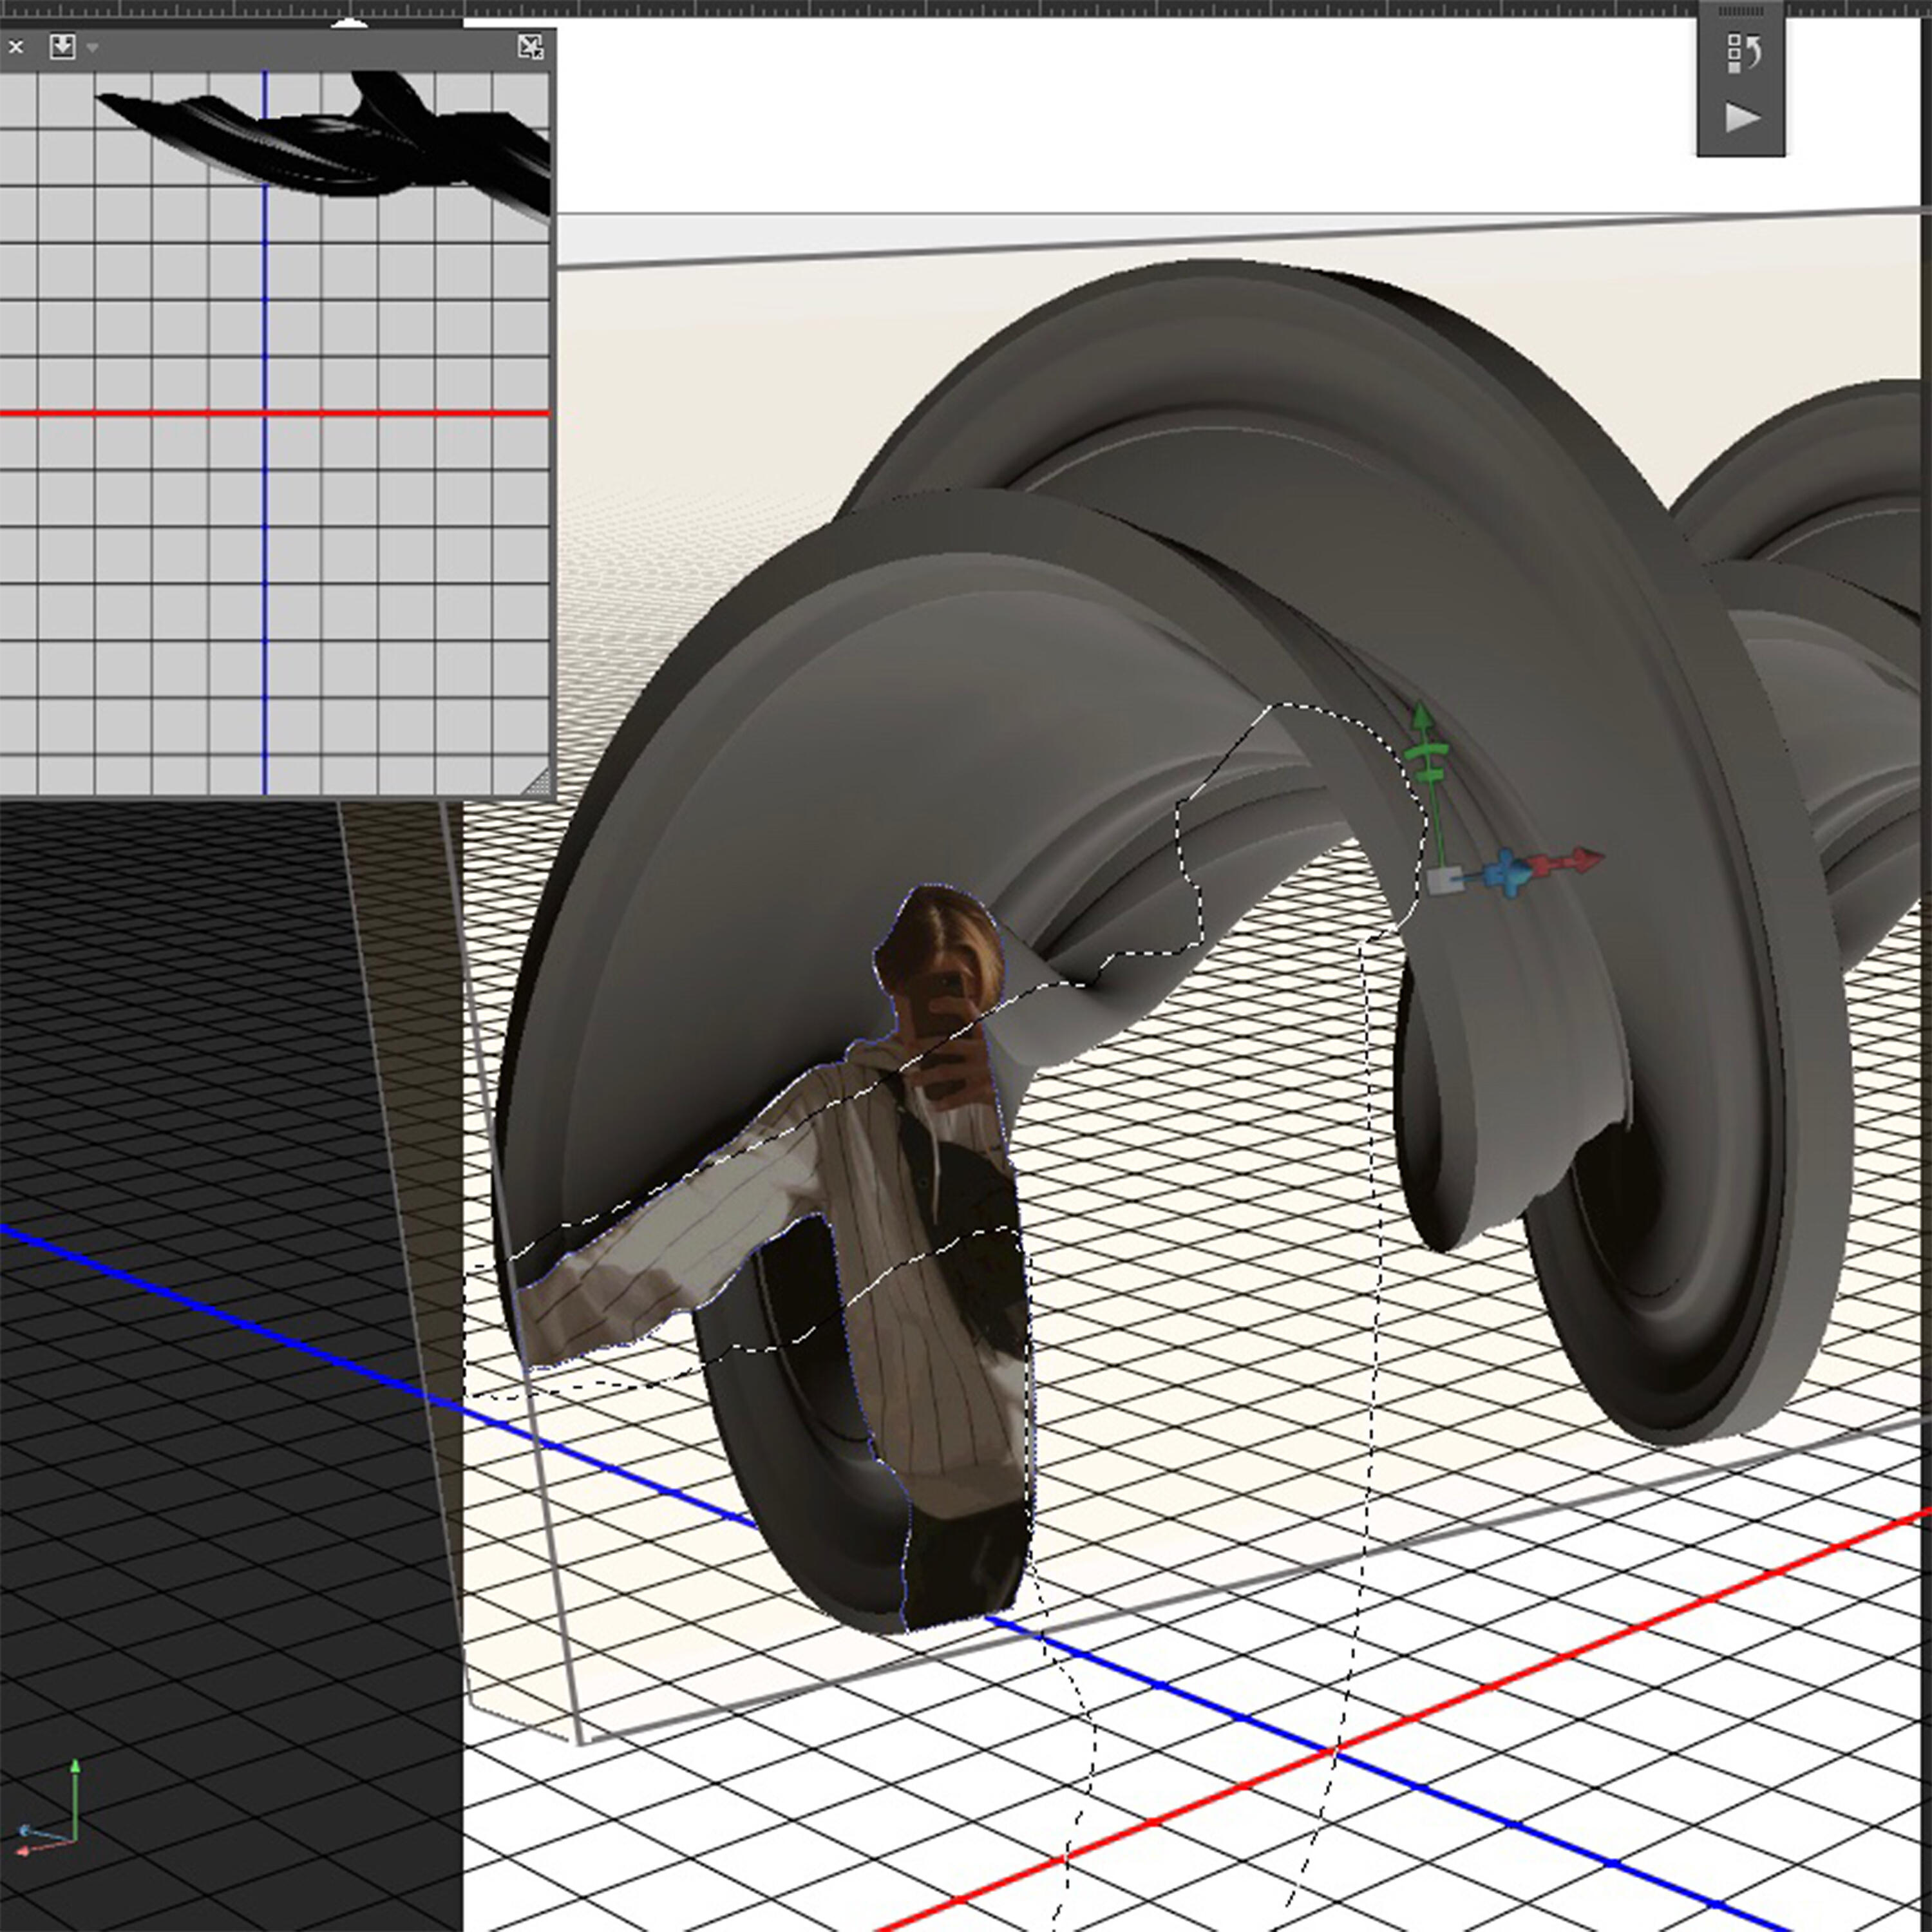Open the History panel icon

[x=1744, y=53]
